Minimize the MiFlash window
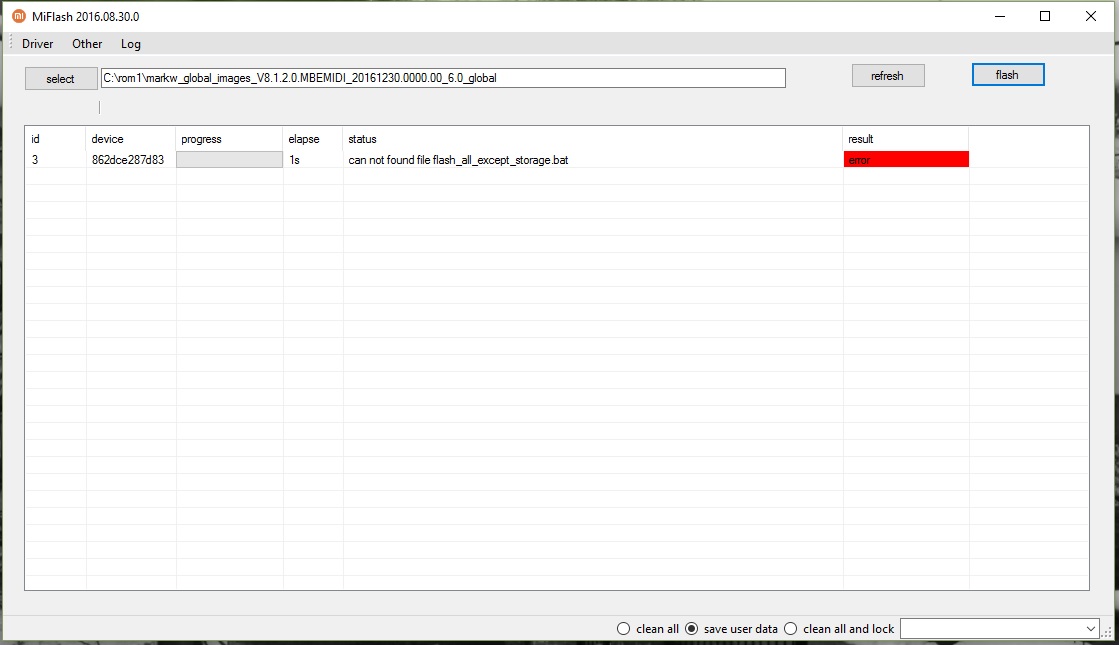1119x645 pixels. tap(1000, 16)
